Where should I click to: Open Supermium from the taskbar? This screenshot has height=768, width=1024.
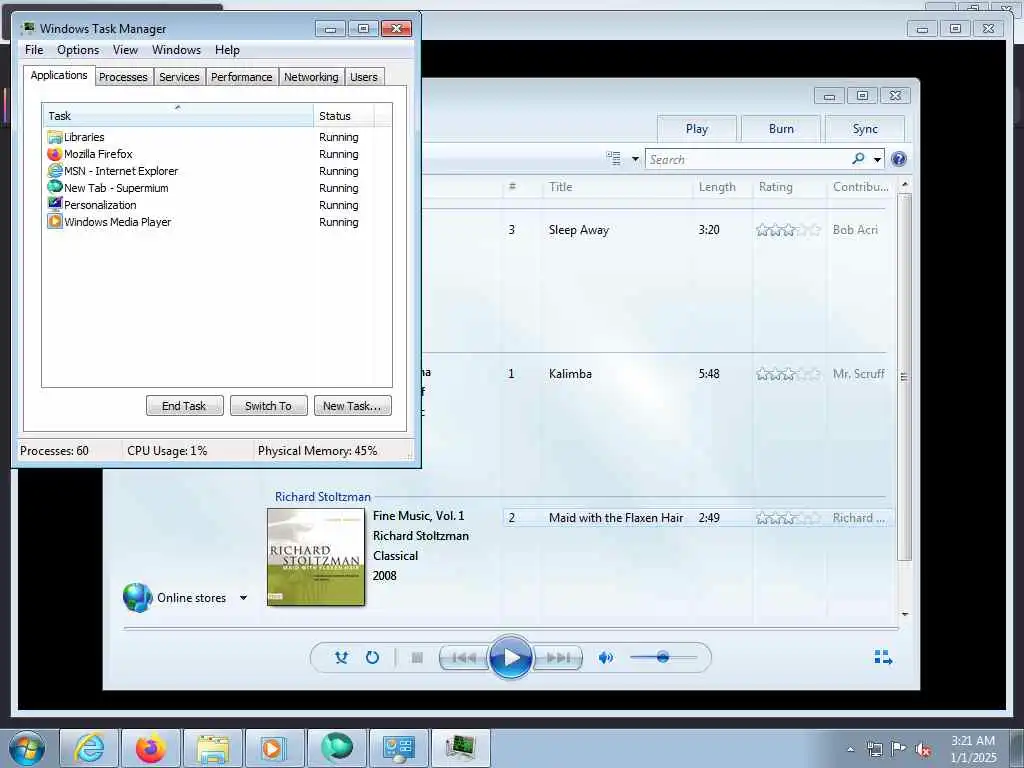336,748
